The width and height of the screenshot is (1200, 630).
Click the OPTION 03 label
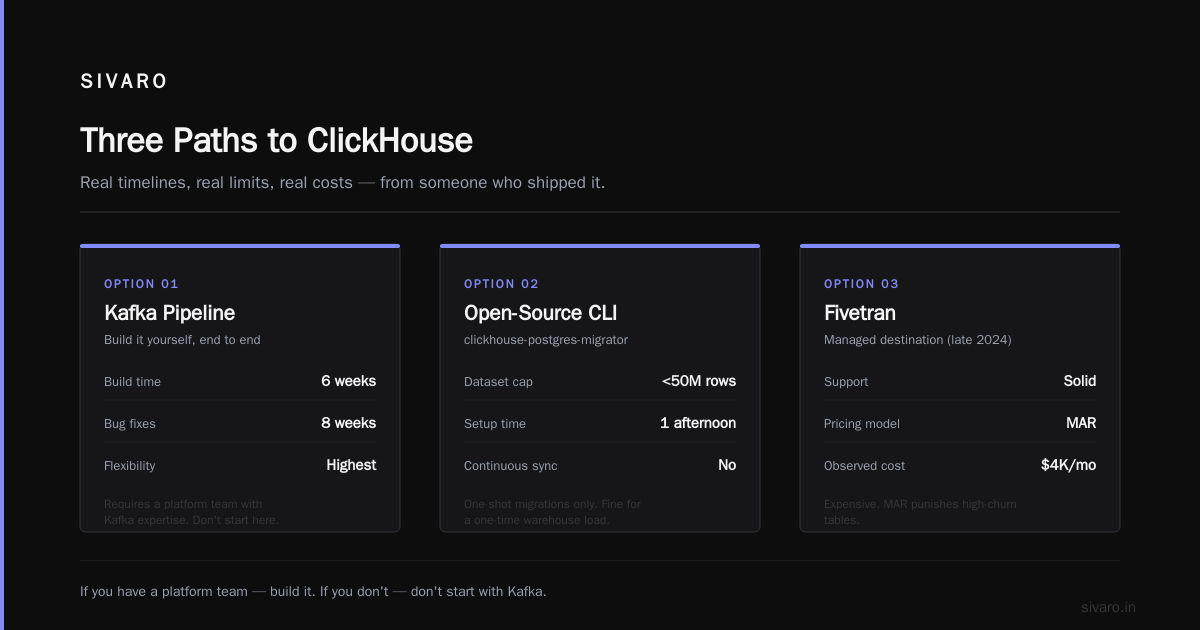[861, 284]
